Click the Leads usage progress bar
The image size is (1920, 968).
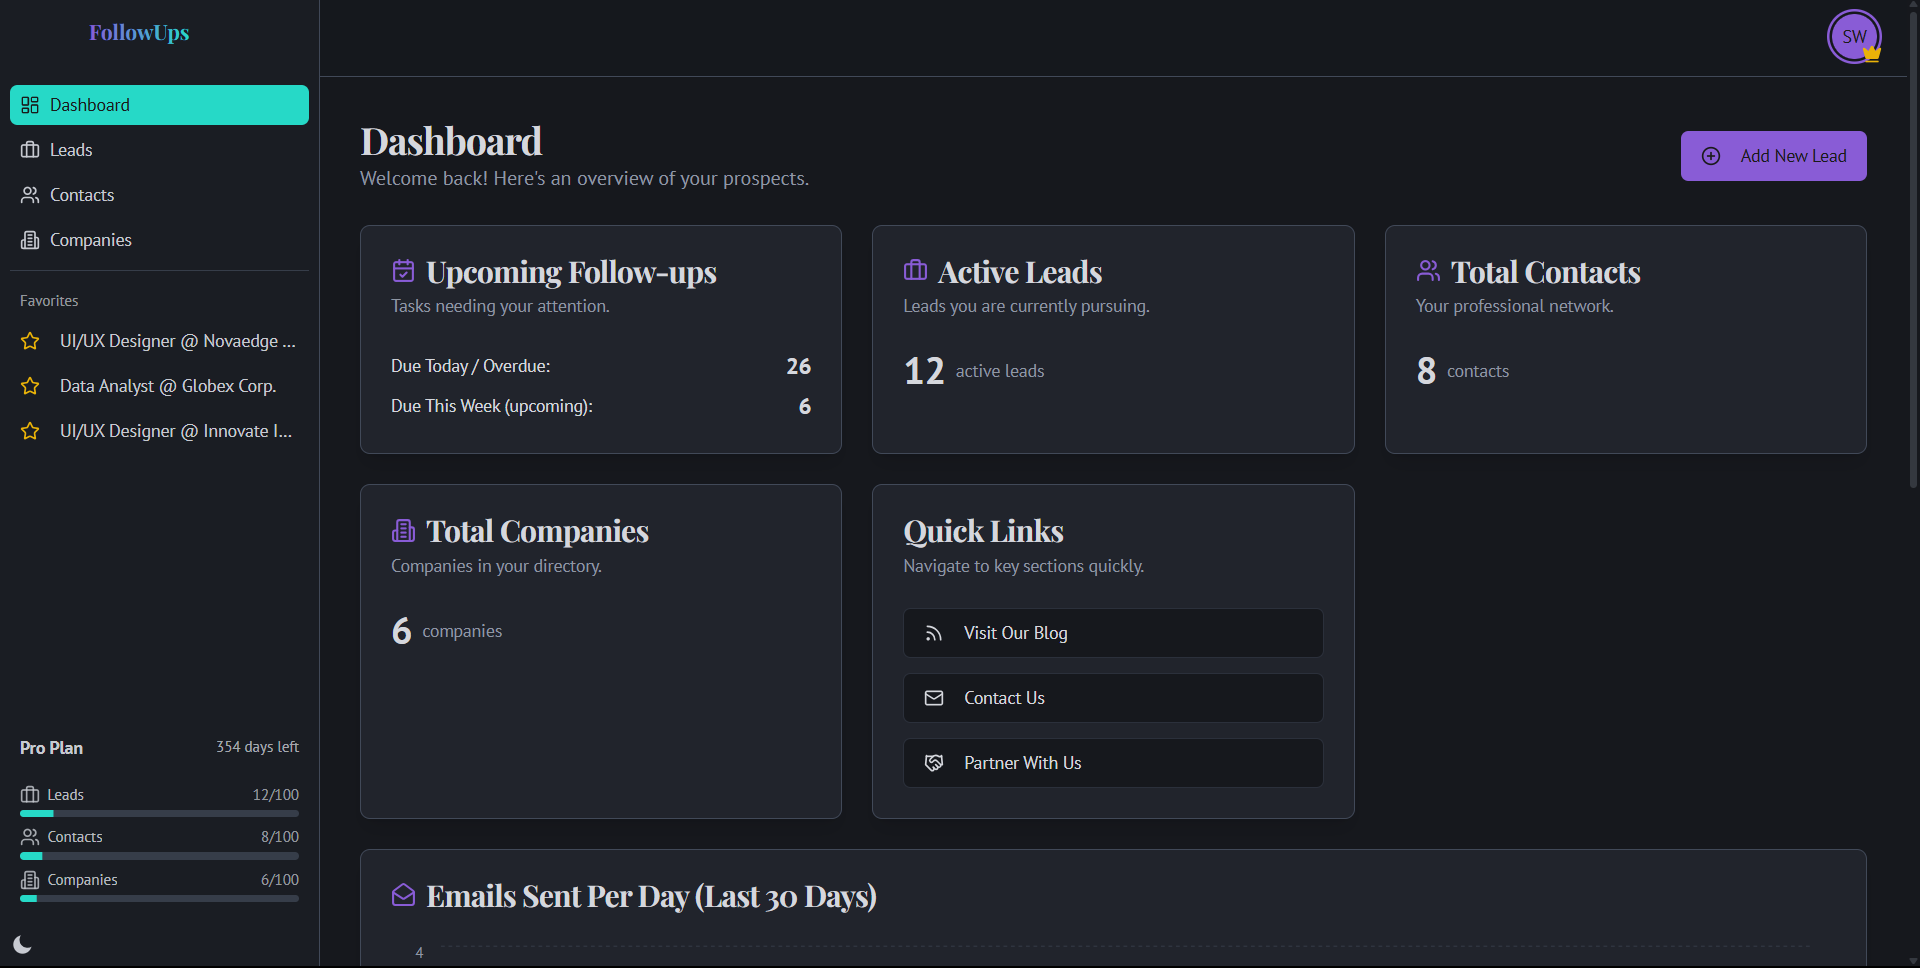[x=159, y=814]
